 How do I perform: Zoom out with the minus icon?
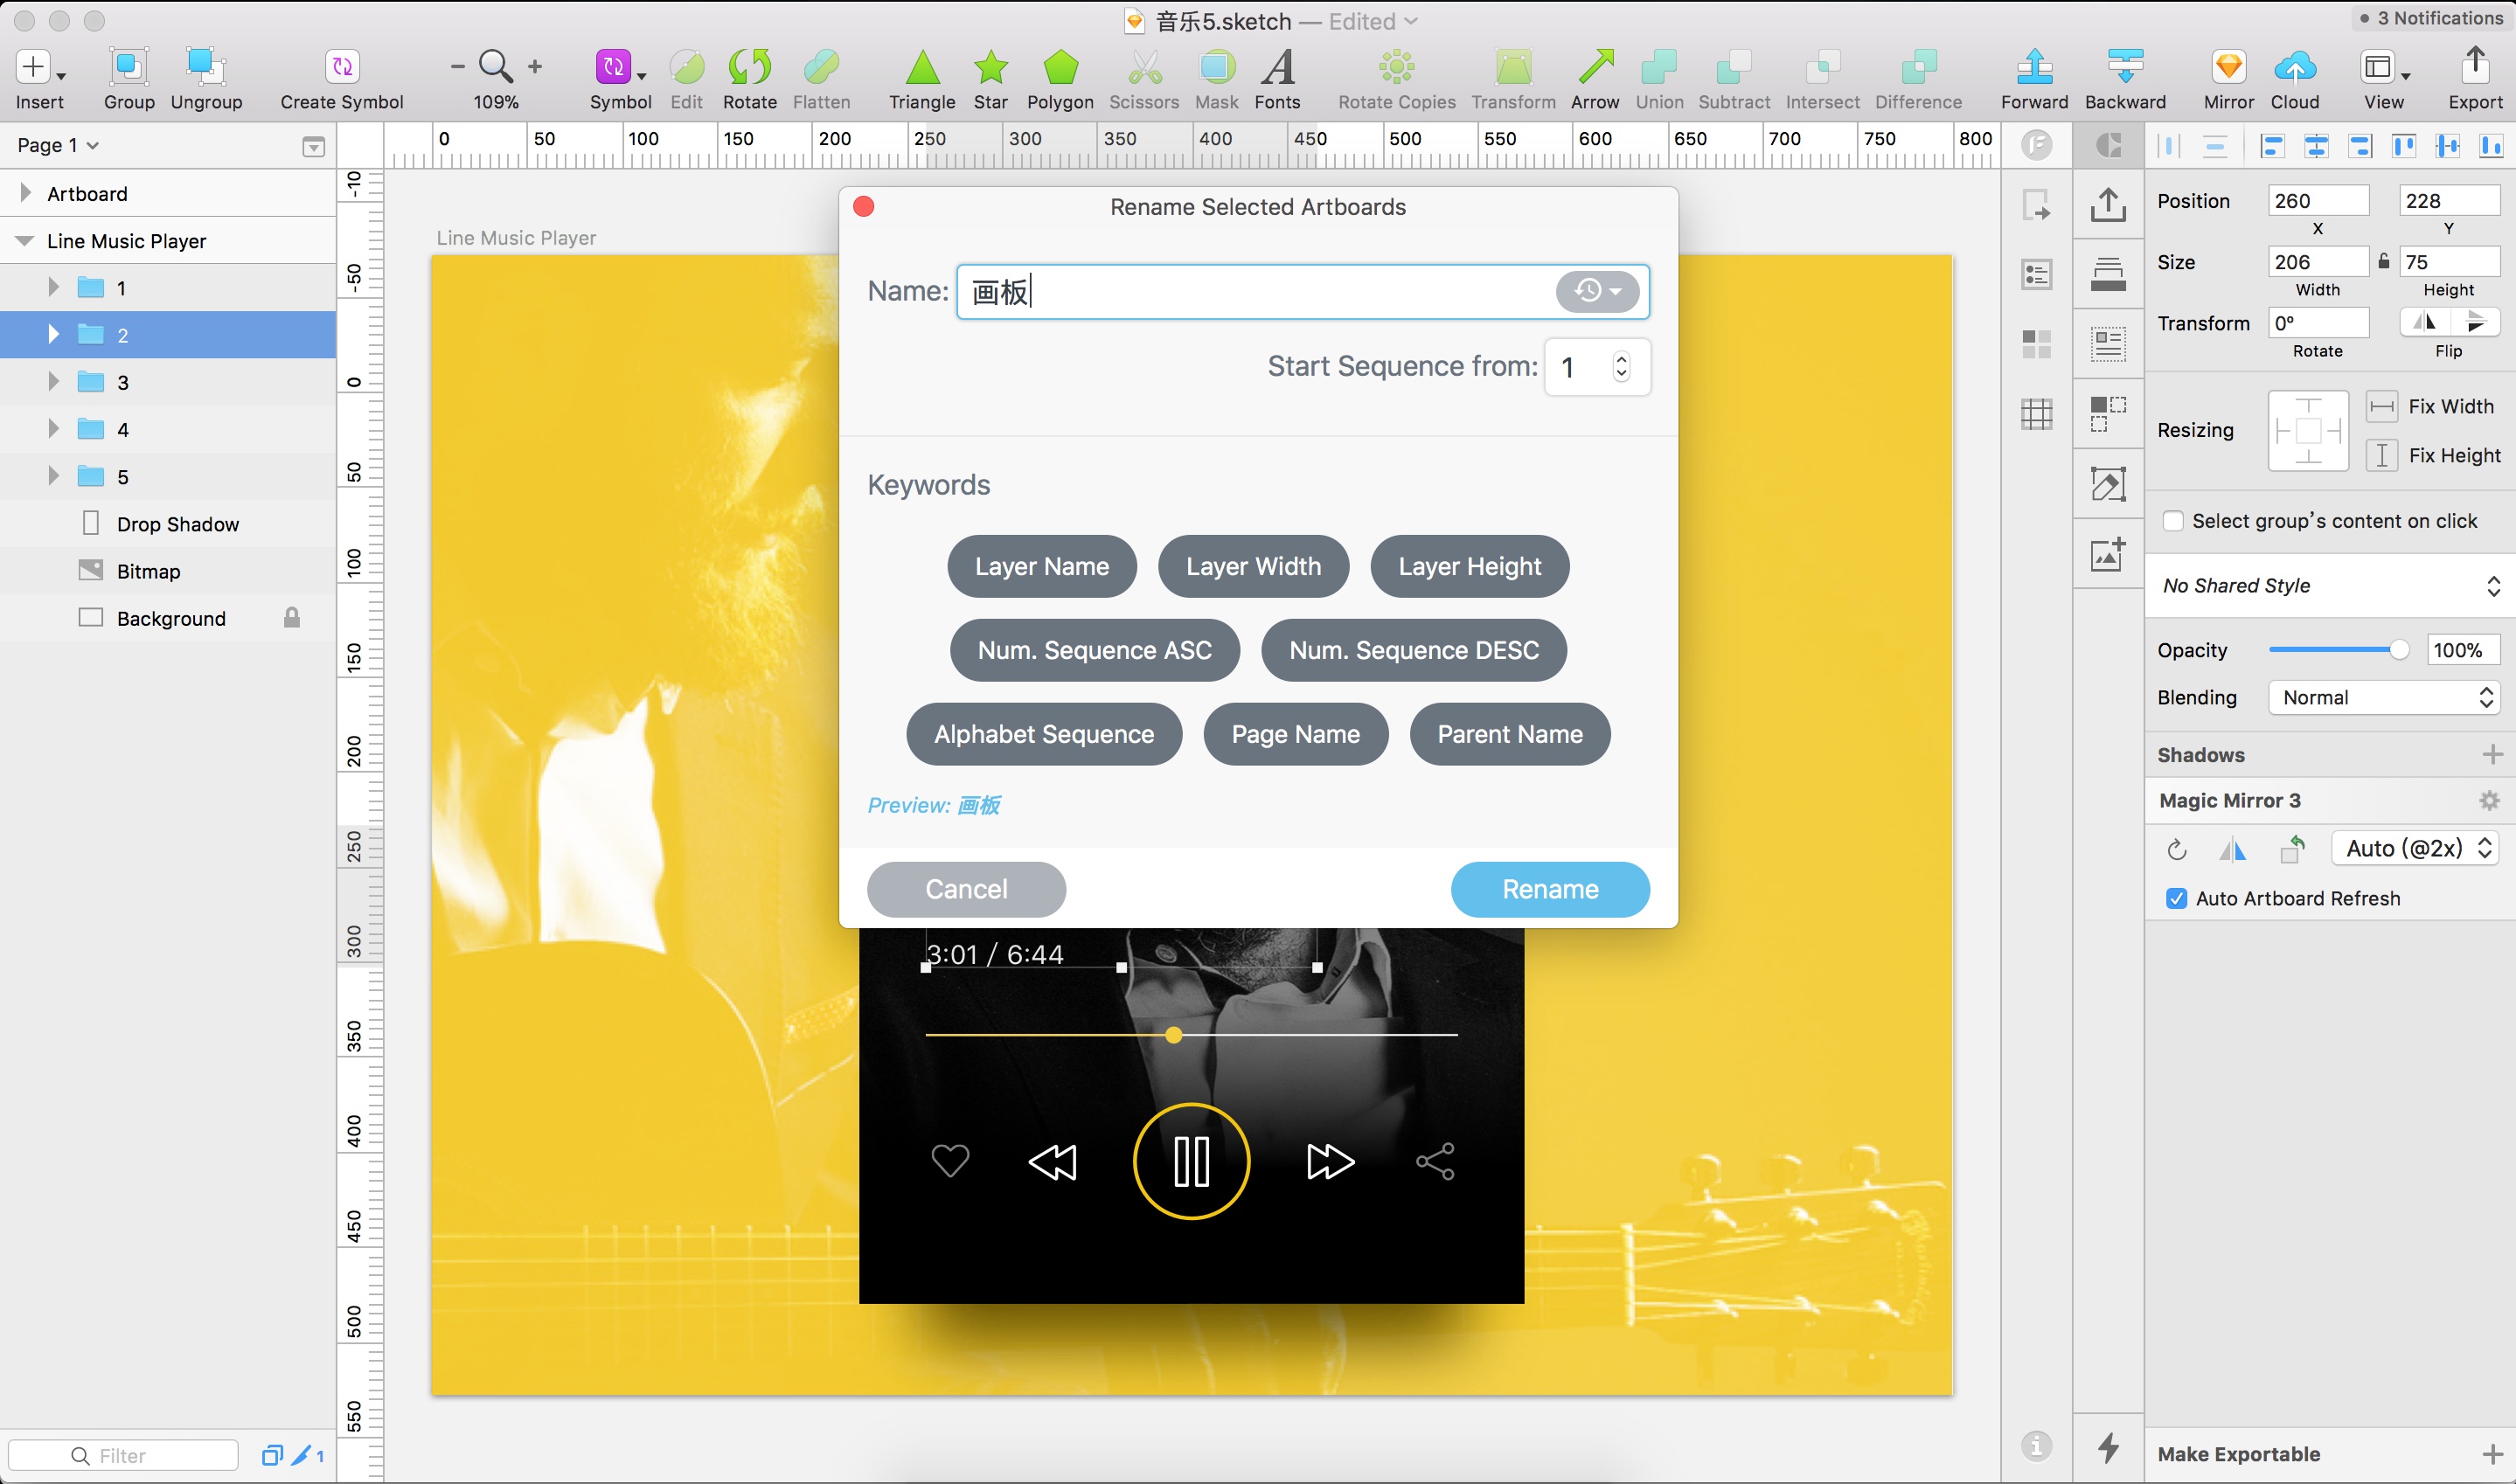click(x=457, y=67)
